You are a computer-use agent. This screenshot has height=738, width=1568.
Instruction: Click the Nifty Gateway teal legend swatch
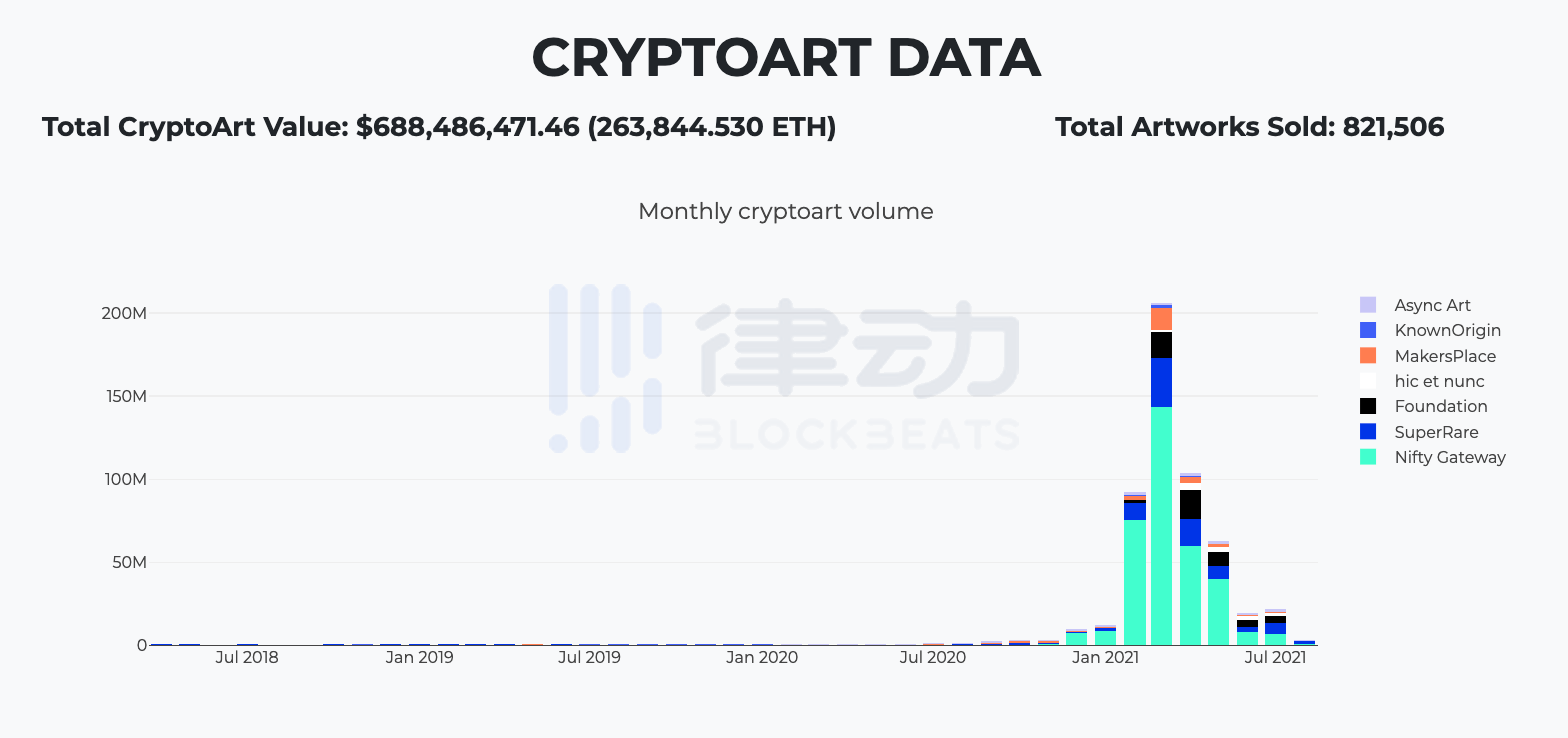pos(1368,457)
